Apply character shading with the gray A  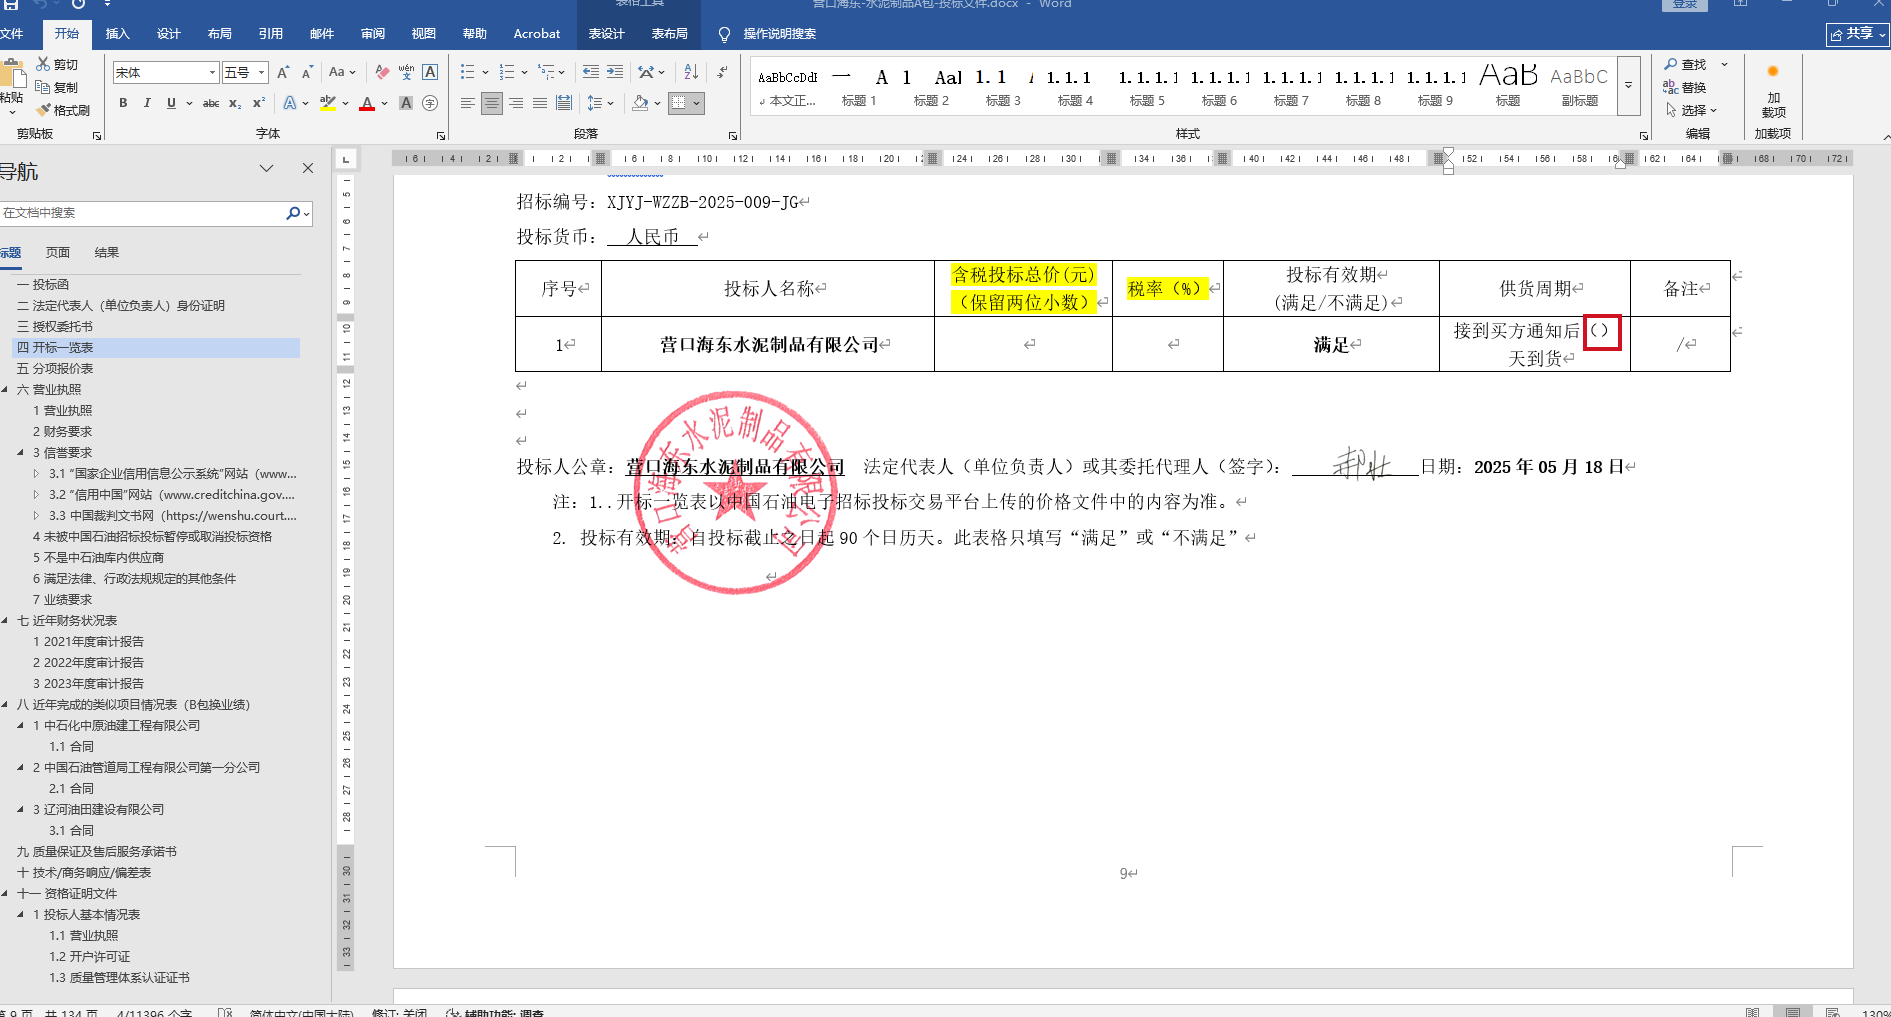pos(406,103)
